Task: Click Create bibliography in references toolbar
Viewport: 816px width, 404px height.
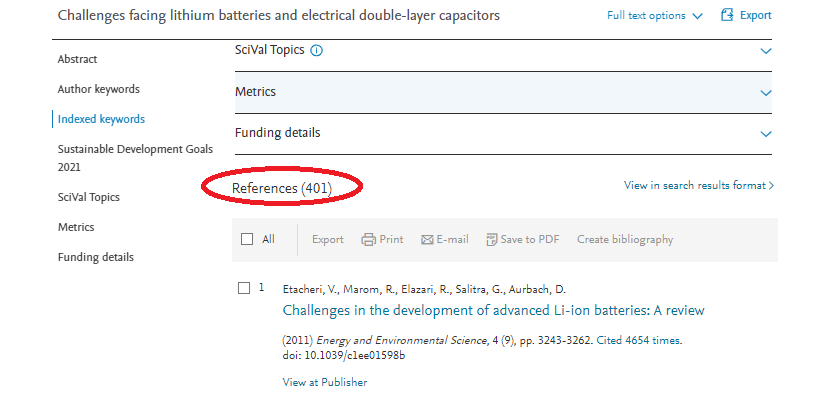Action: coord(625,239)
